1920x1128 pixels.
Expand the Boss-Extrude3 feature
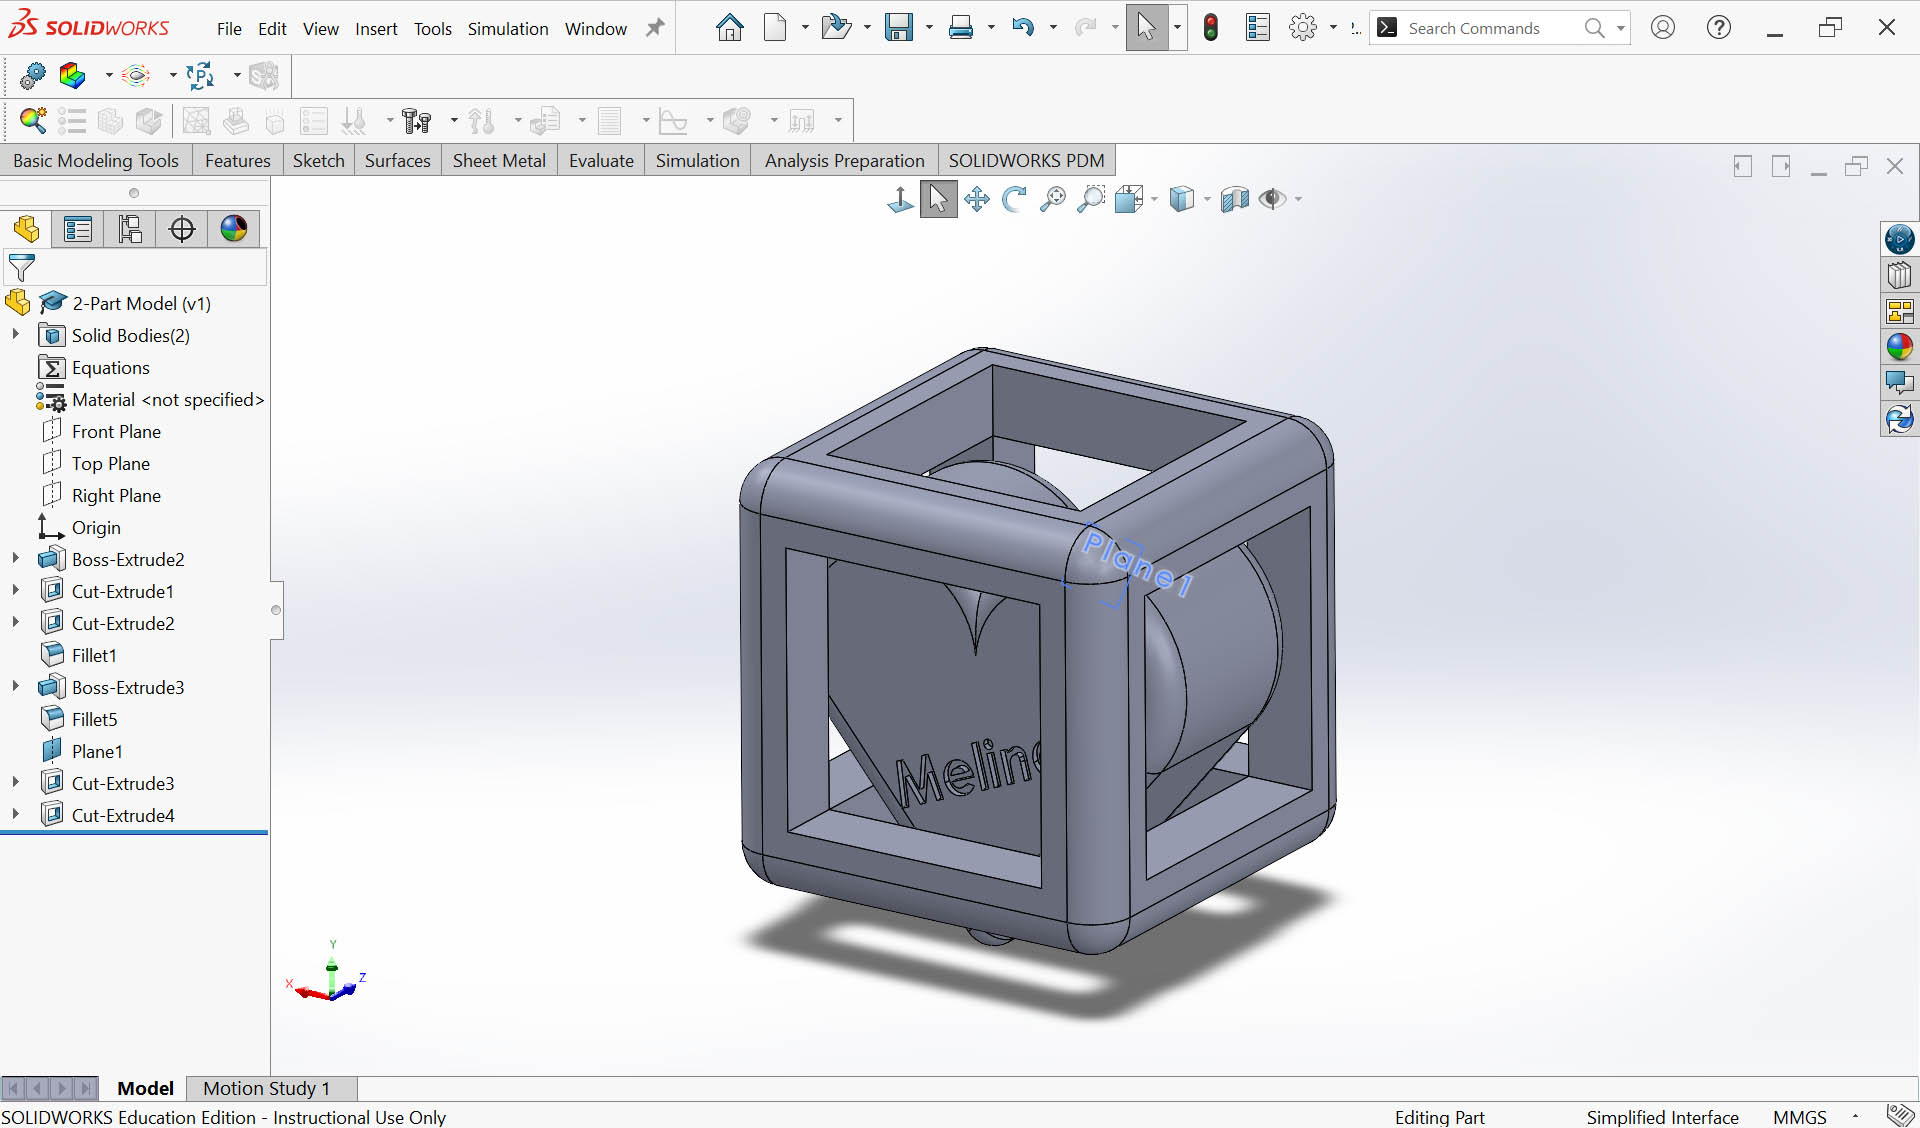[16, 687]
